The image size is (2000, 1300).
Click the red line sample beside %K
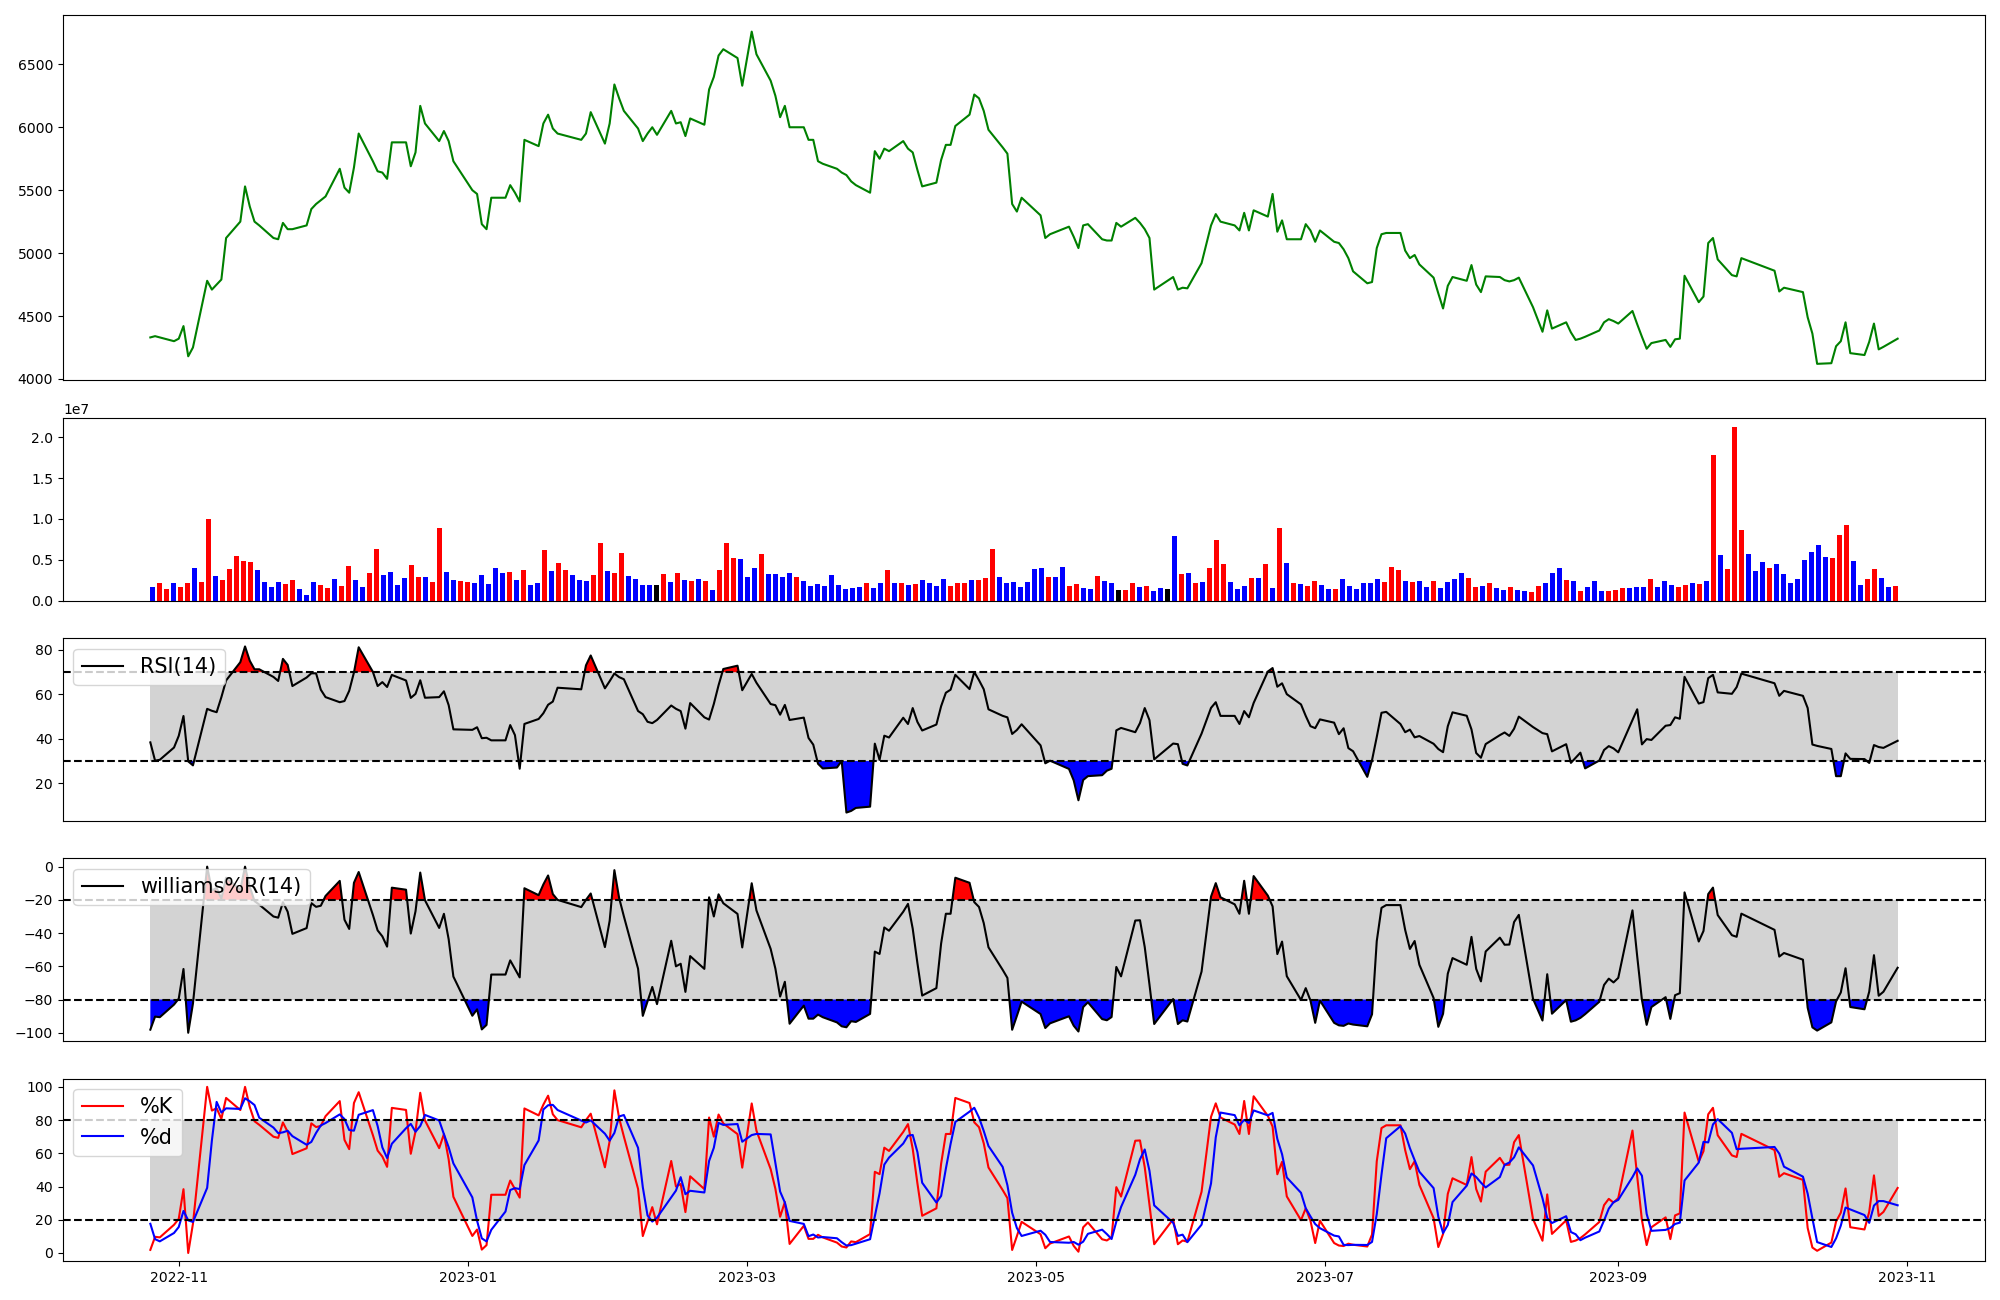point(103,1106)
